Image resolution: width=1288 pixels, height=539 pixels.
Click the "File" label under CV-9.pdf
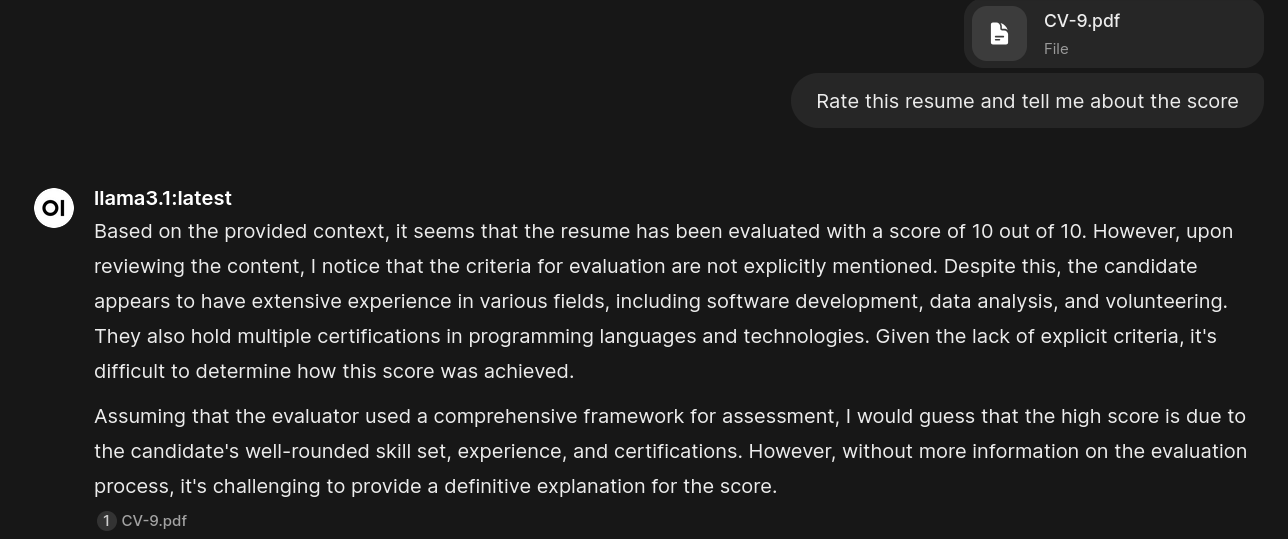tap(1056, 48)
